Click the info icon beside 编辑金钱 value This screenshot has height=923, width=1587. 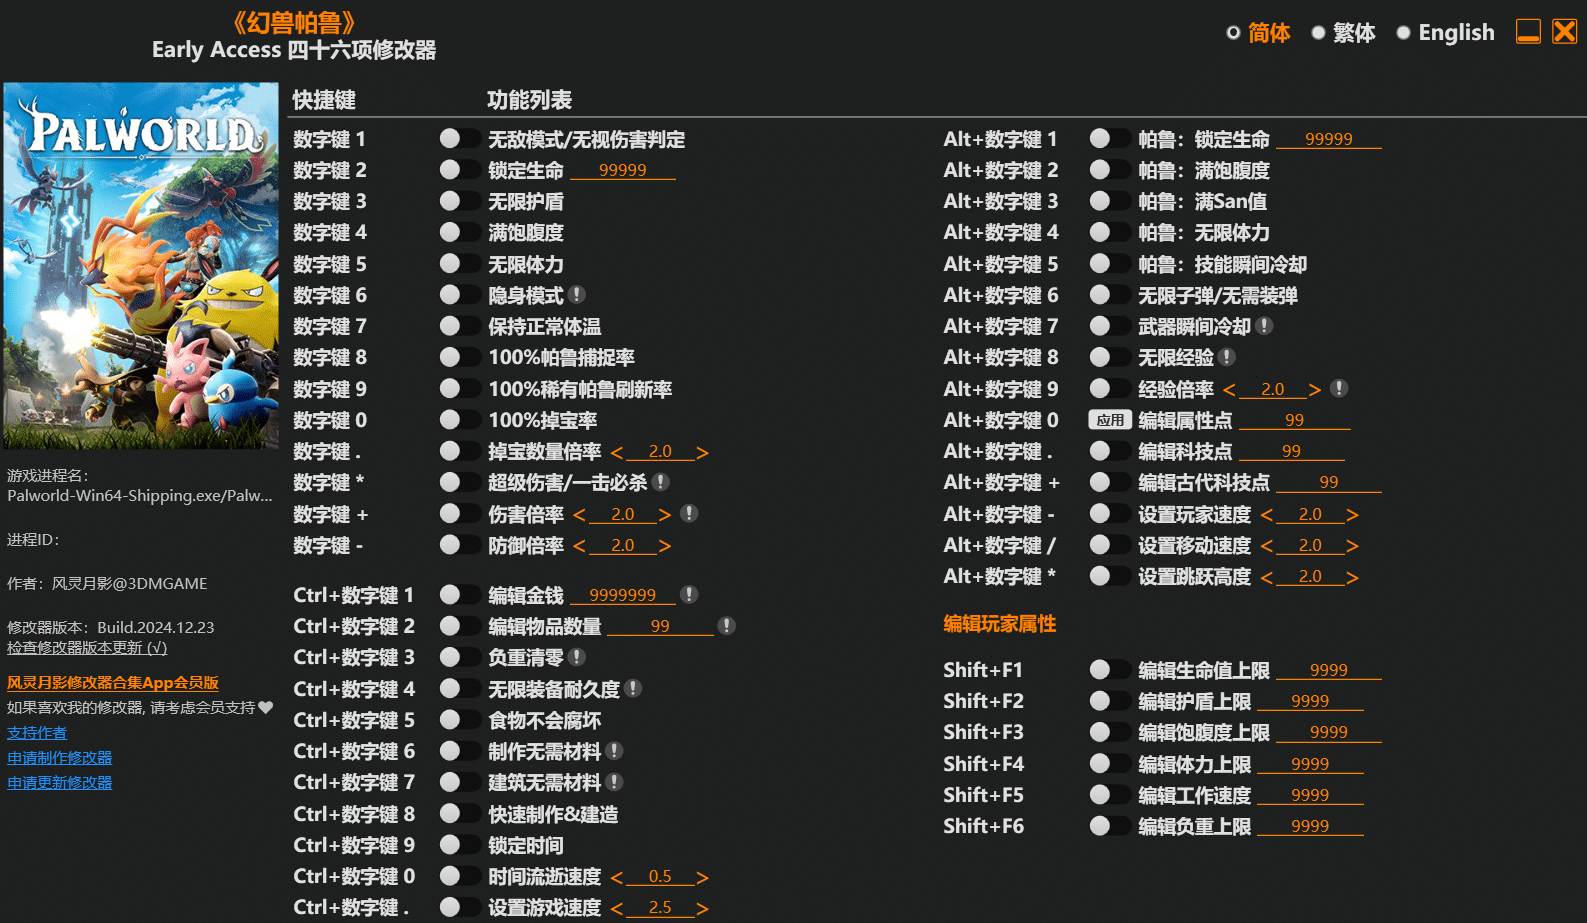[x=689, y=595]
